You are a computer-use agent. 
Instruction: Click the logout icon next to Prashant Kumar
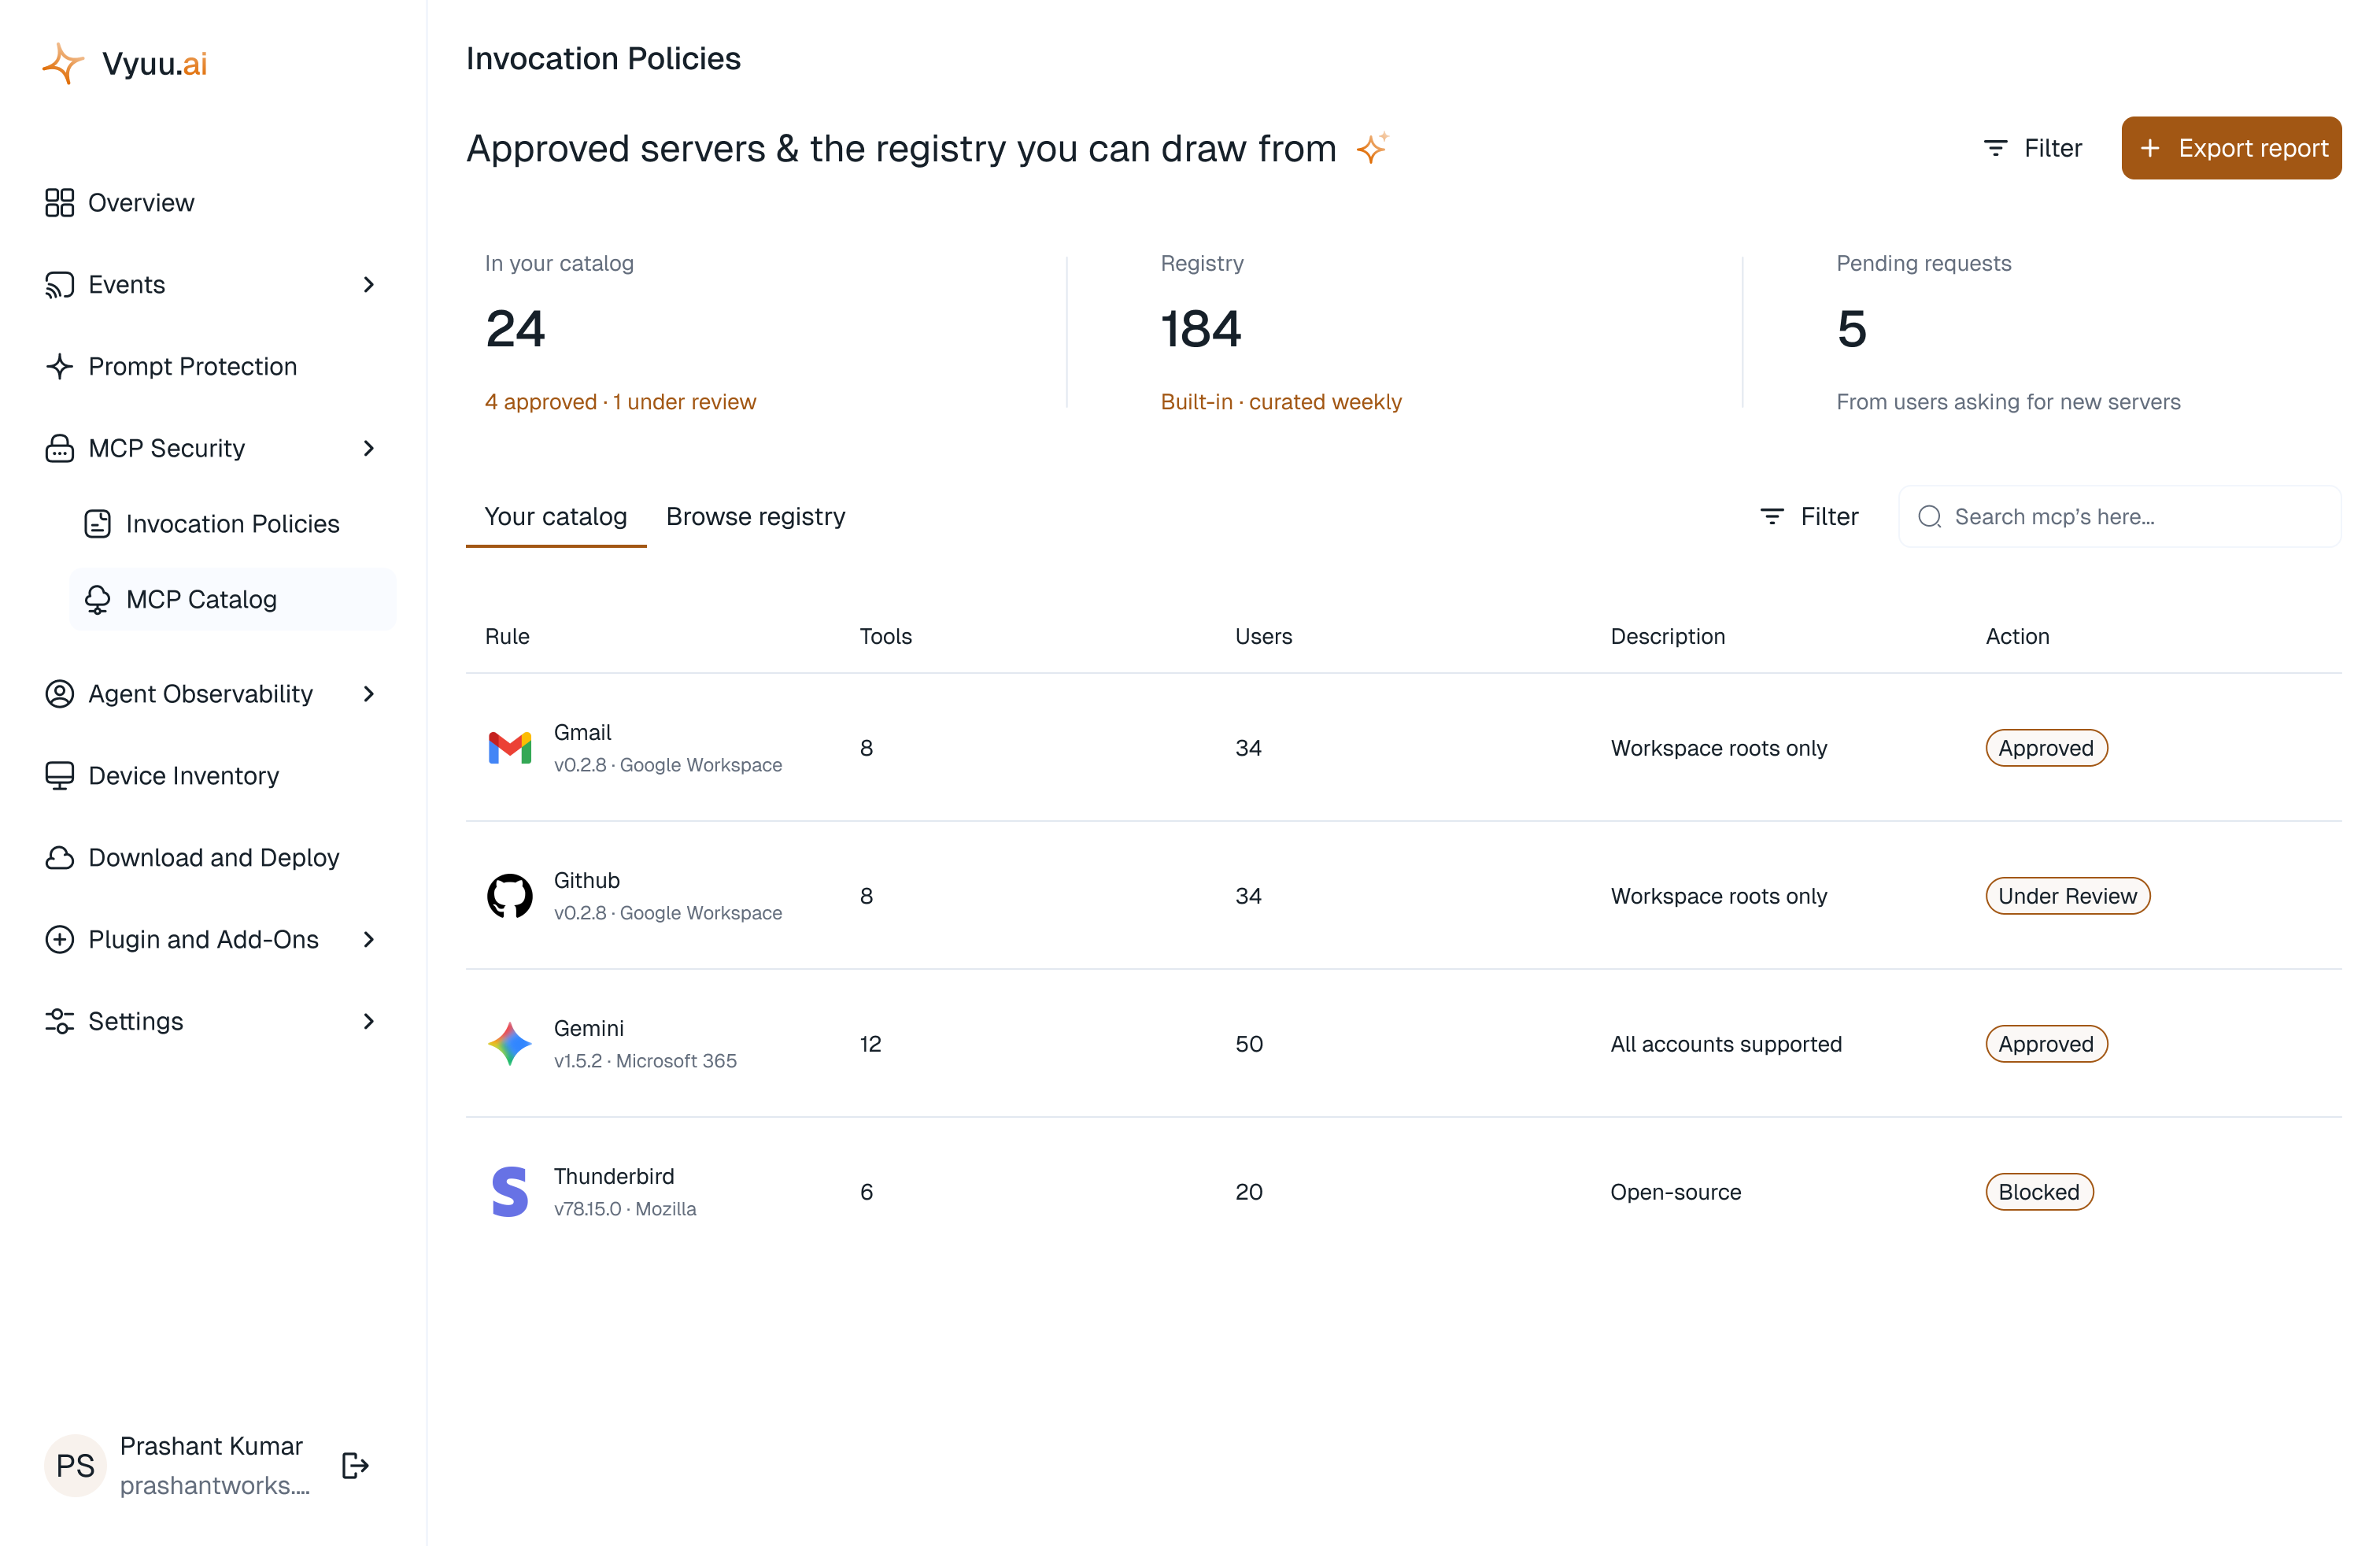[355, 1465]
